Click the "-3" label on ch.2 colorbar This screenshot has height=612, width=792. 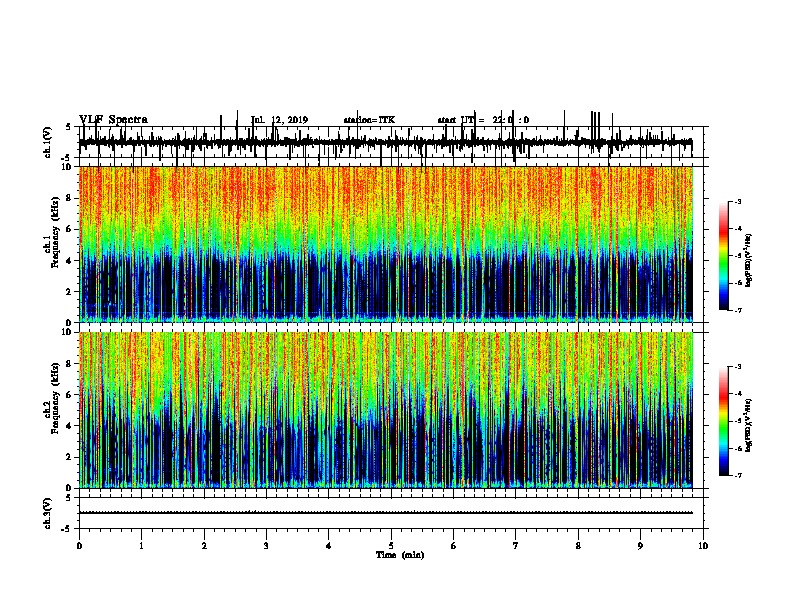[x=737, y=367]
